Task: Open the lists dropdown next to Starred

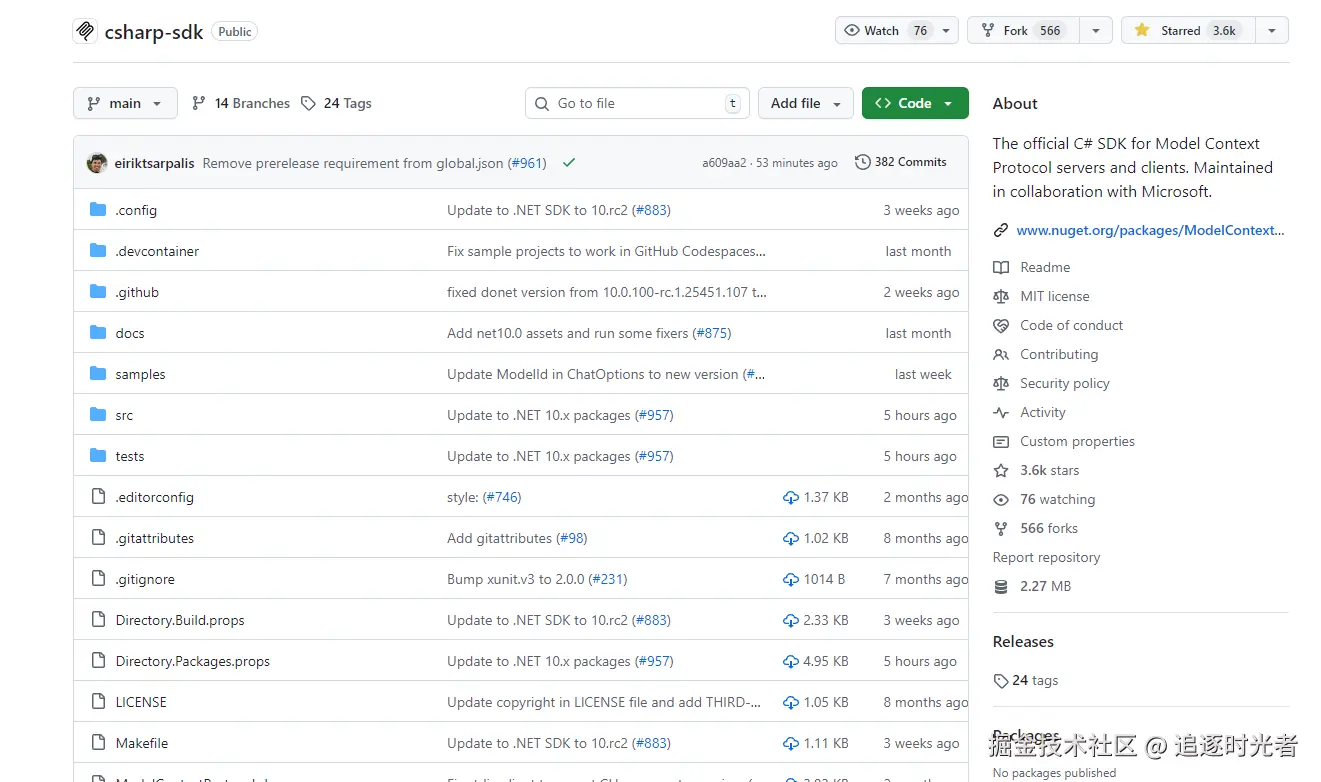Action: (x=1271, y=30)
